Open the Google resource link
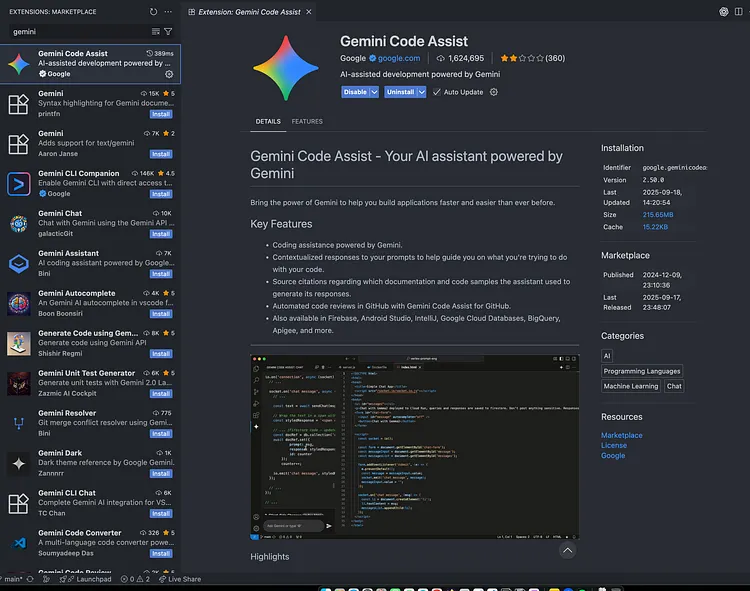 pos(613,456)
